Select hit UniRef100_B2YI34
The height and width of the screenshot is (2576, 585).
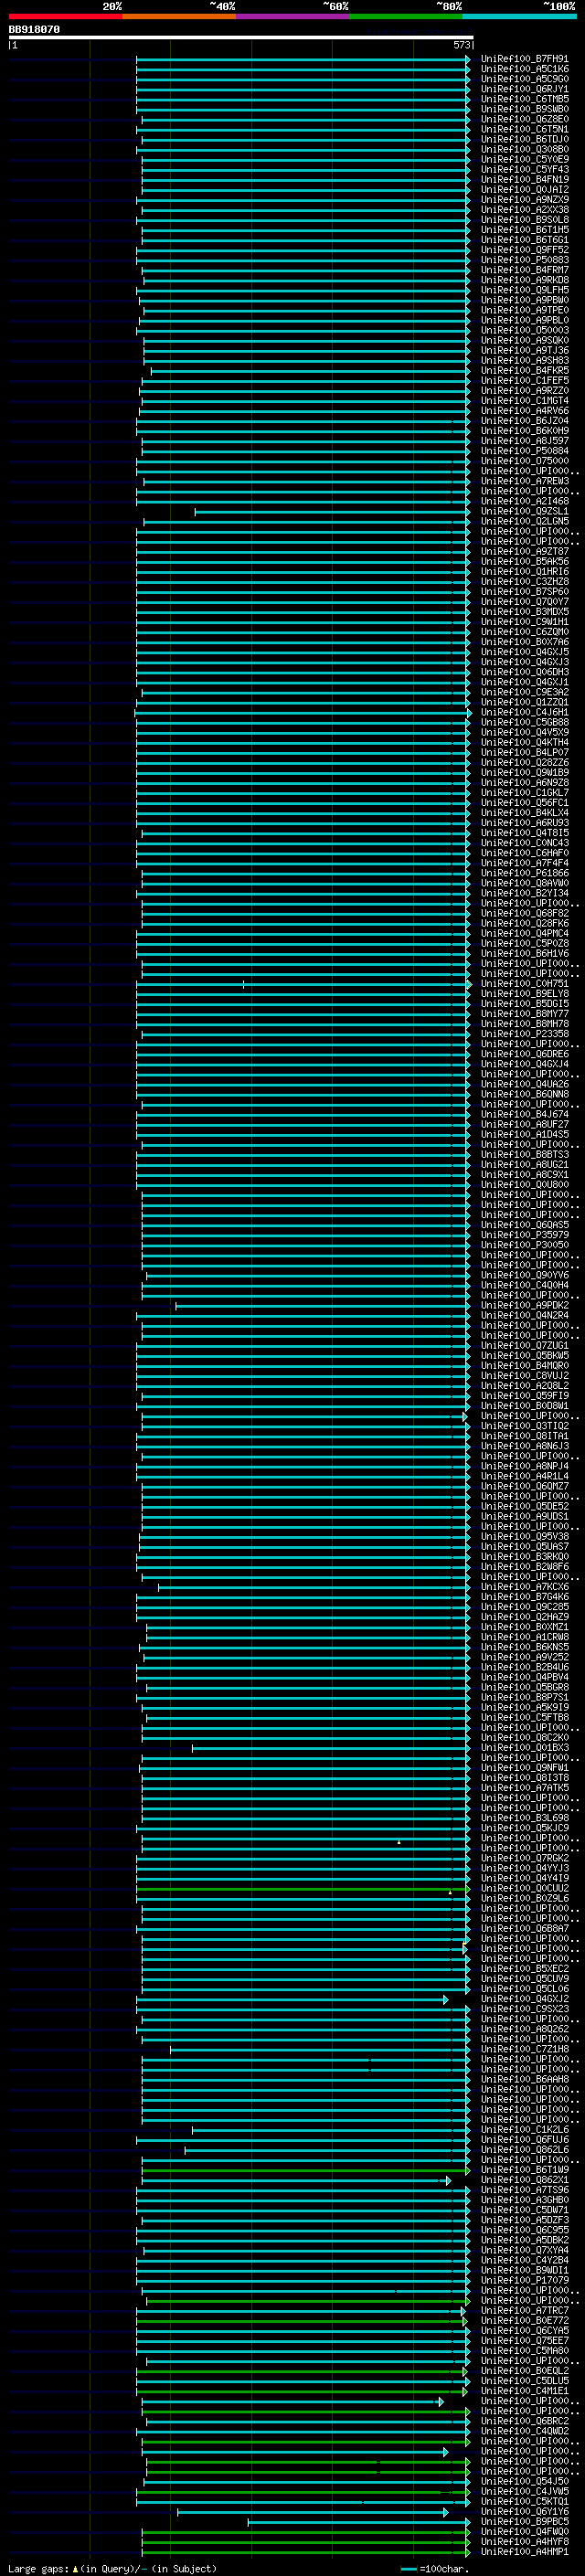(524, 894)
